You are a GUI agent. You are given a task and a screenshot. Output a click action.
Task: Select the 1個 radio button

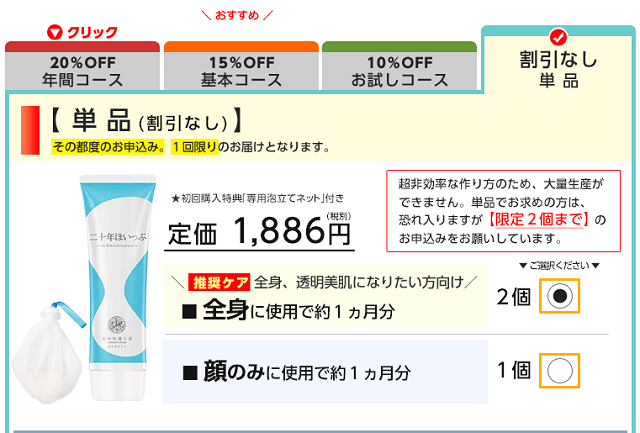pyautogui.click(x=559, y=371)
